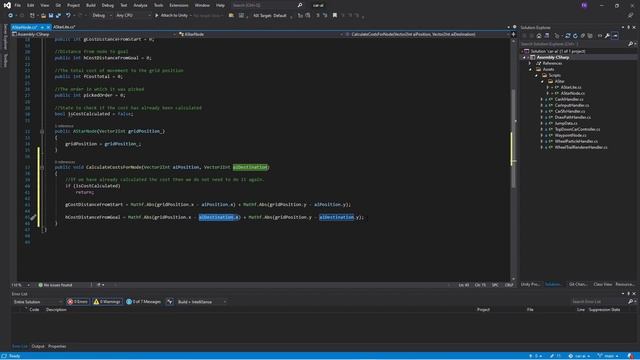640x360 pixels.
Task: Open the AStarNode class navigation dropdown
Action: pos(261,34)
